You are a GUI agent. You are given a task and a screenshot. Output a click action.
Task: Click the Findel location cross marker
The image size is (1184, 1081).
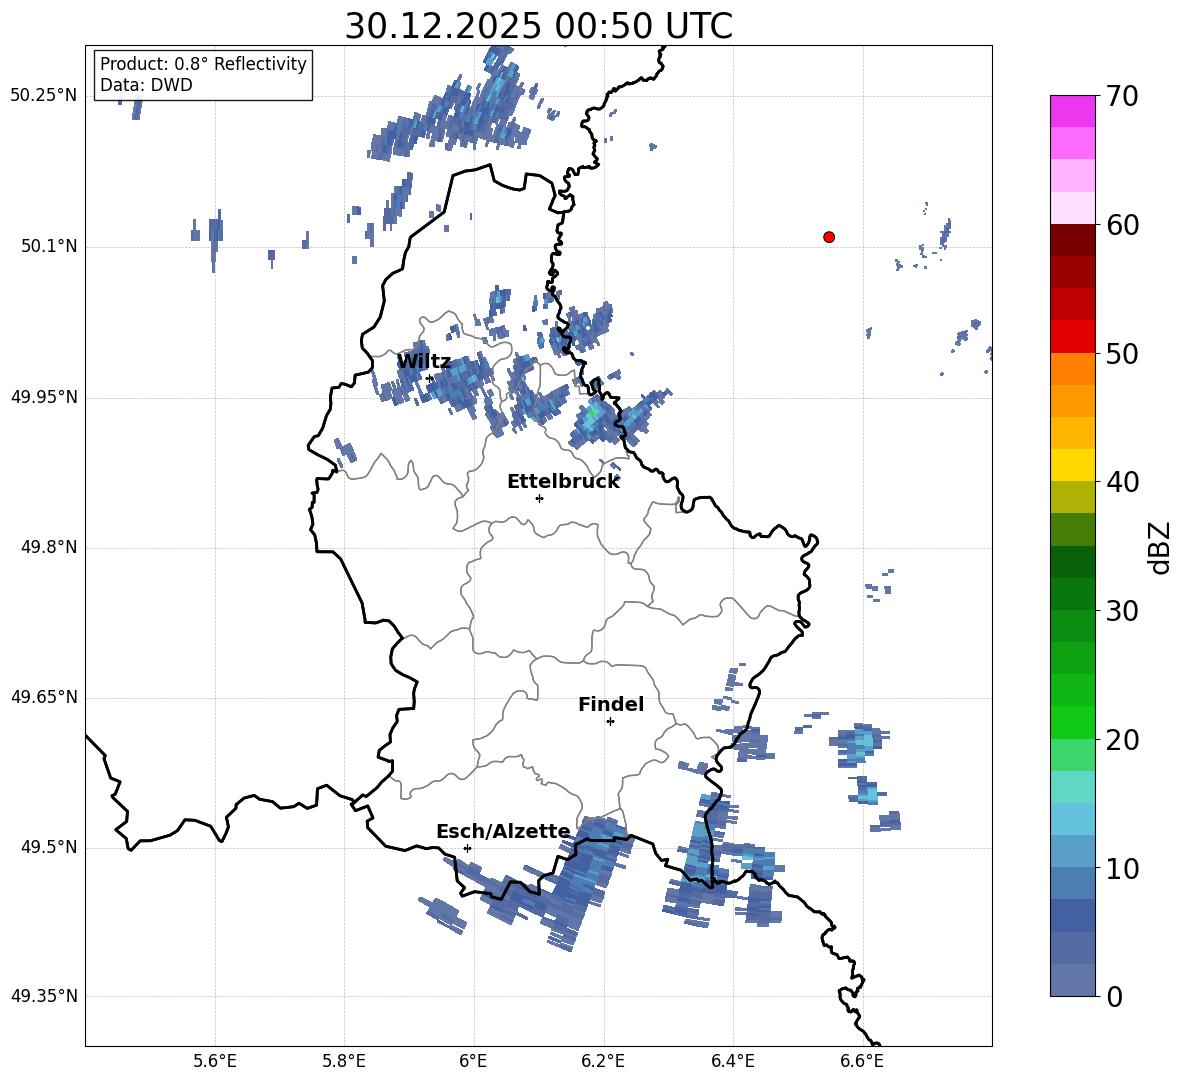pos(610,722)
